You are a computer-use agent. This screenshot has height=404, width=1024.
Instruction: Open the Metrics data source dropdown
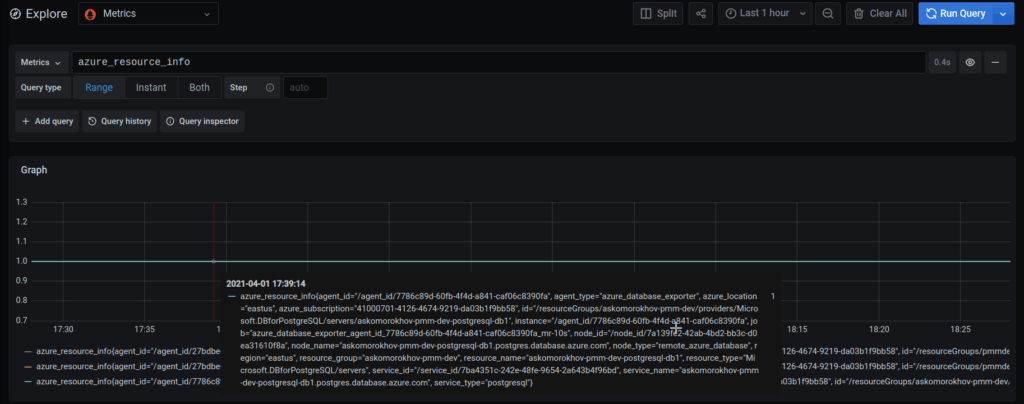point(148,14)
